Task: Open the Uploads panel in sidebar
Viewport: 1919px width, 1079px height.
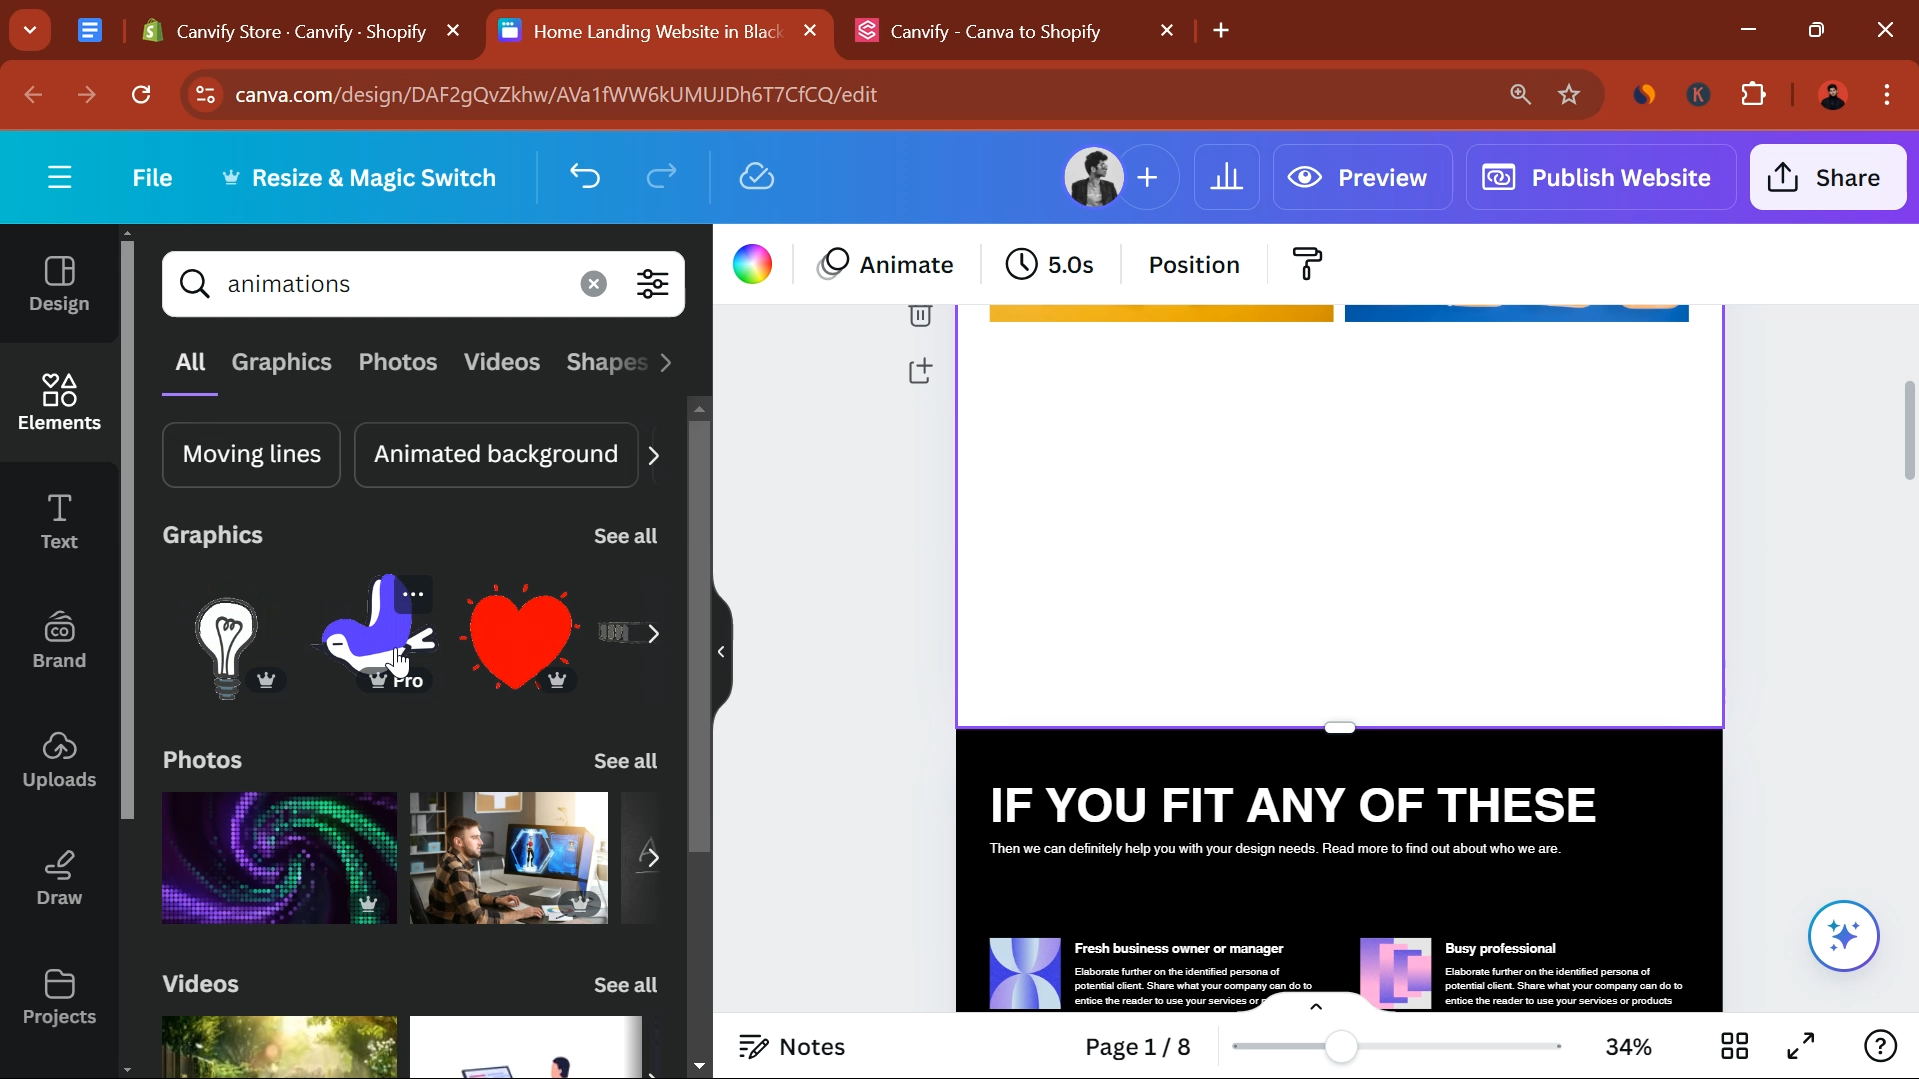Action: [x=59, y=759]
